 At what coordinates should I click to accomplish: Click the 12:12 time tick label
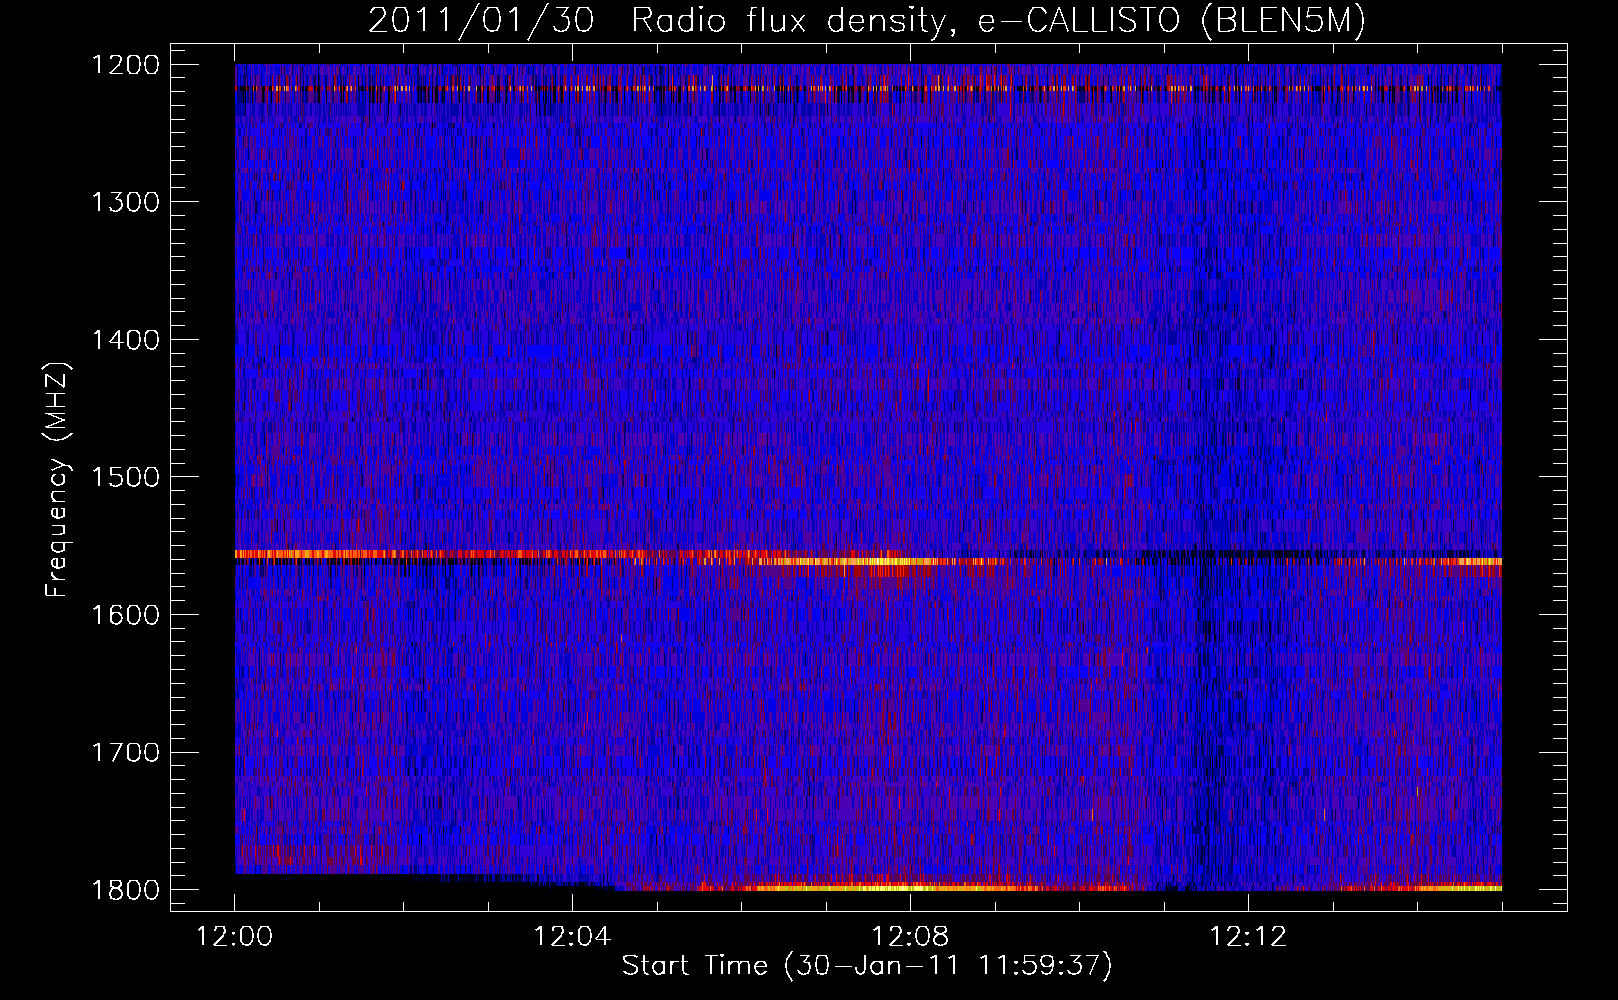coord(1247,937)
